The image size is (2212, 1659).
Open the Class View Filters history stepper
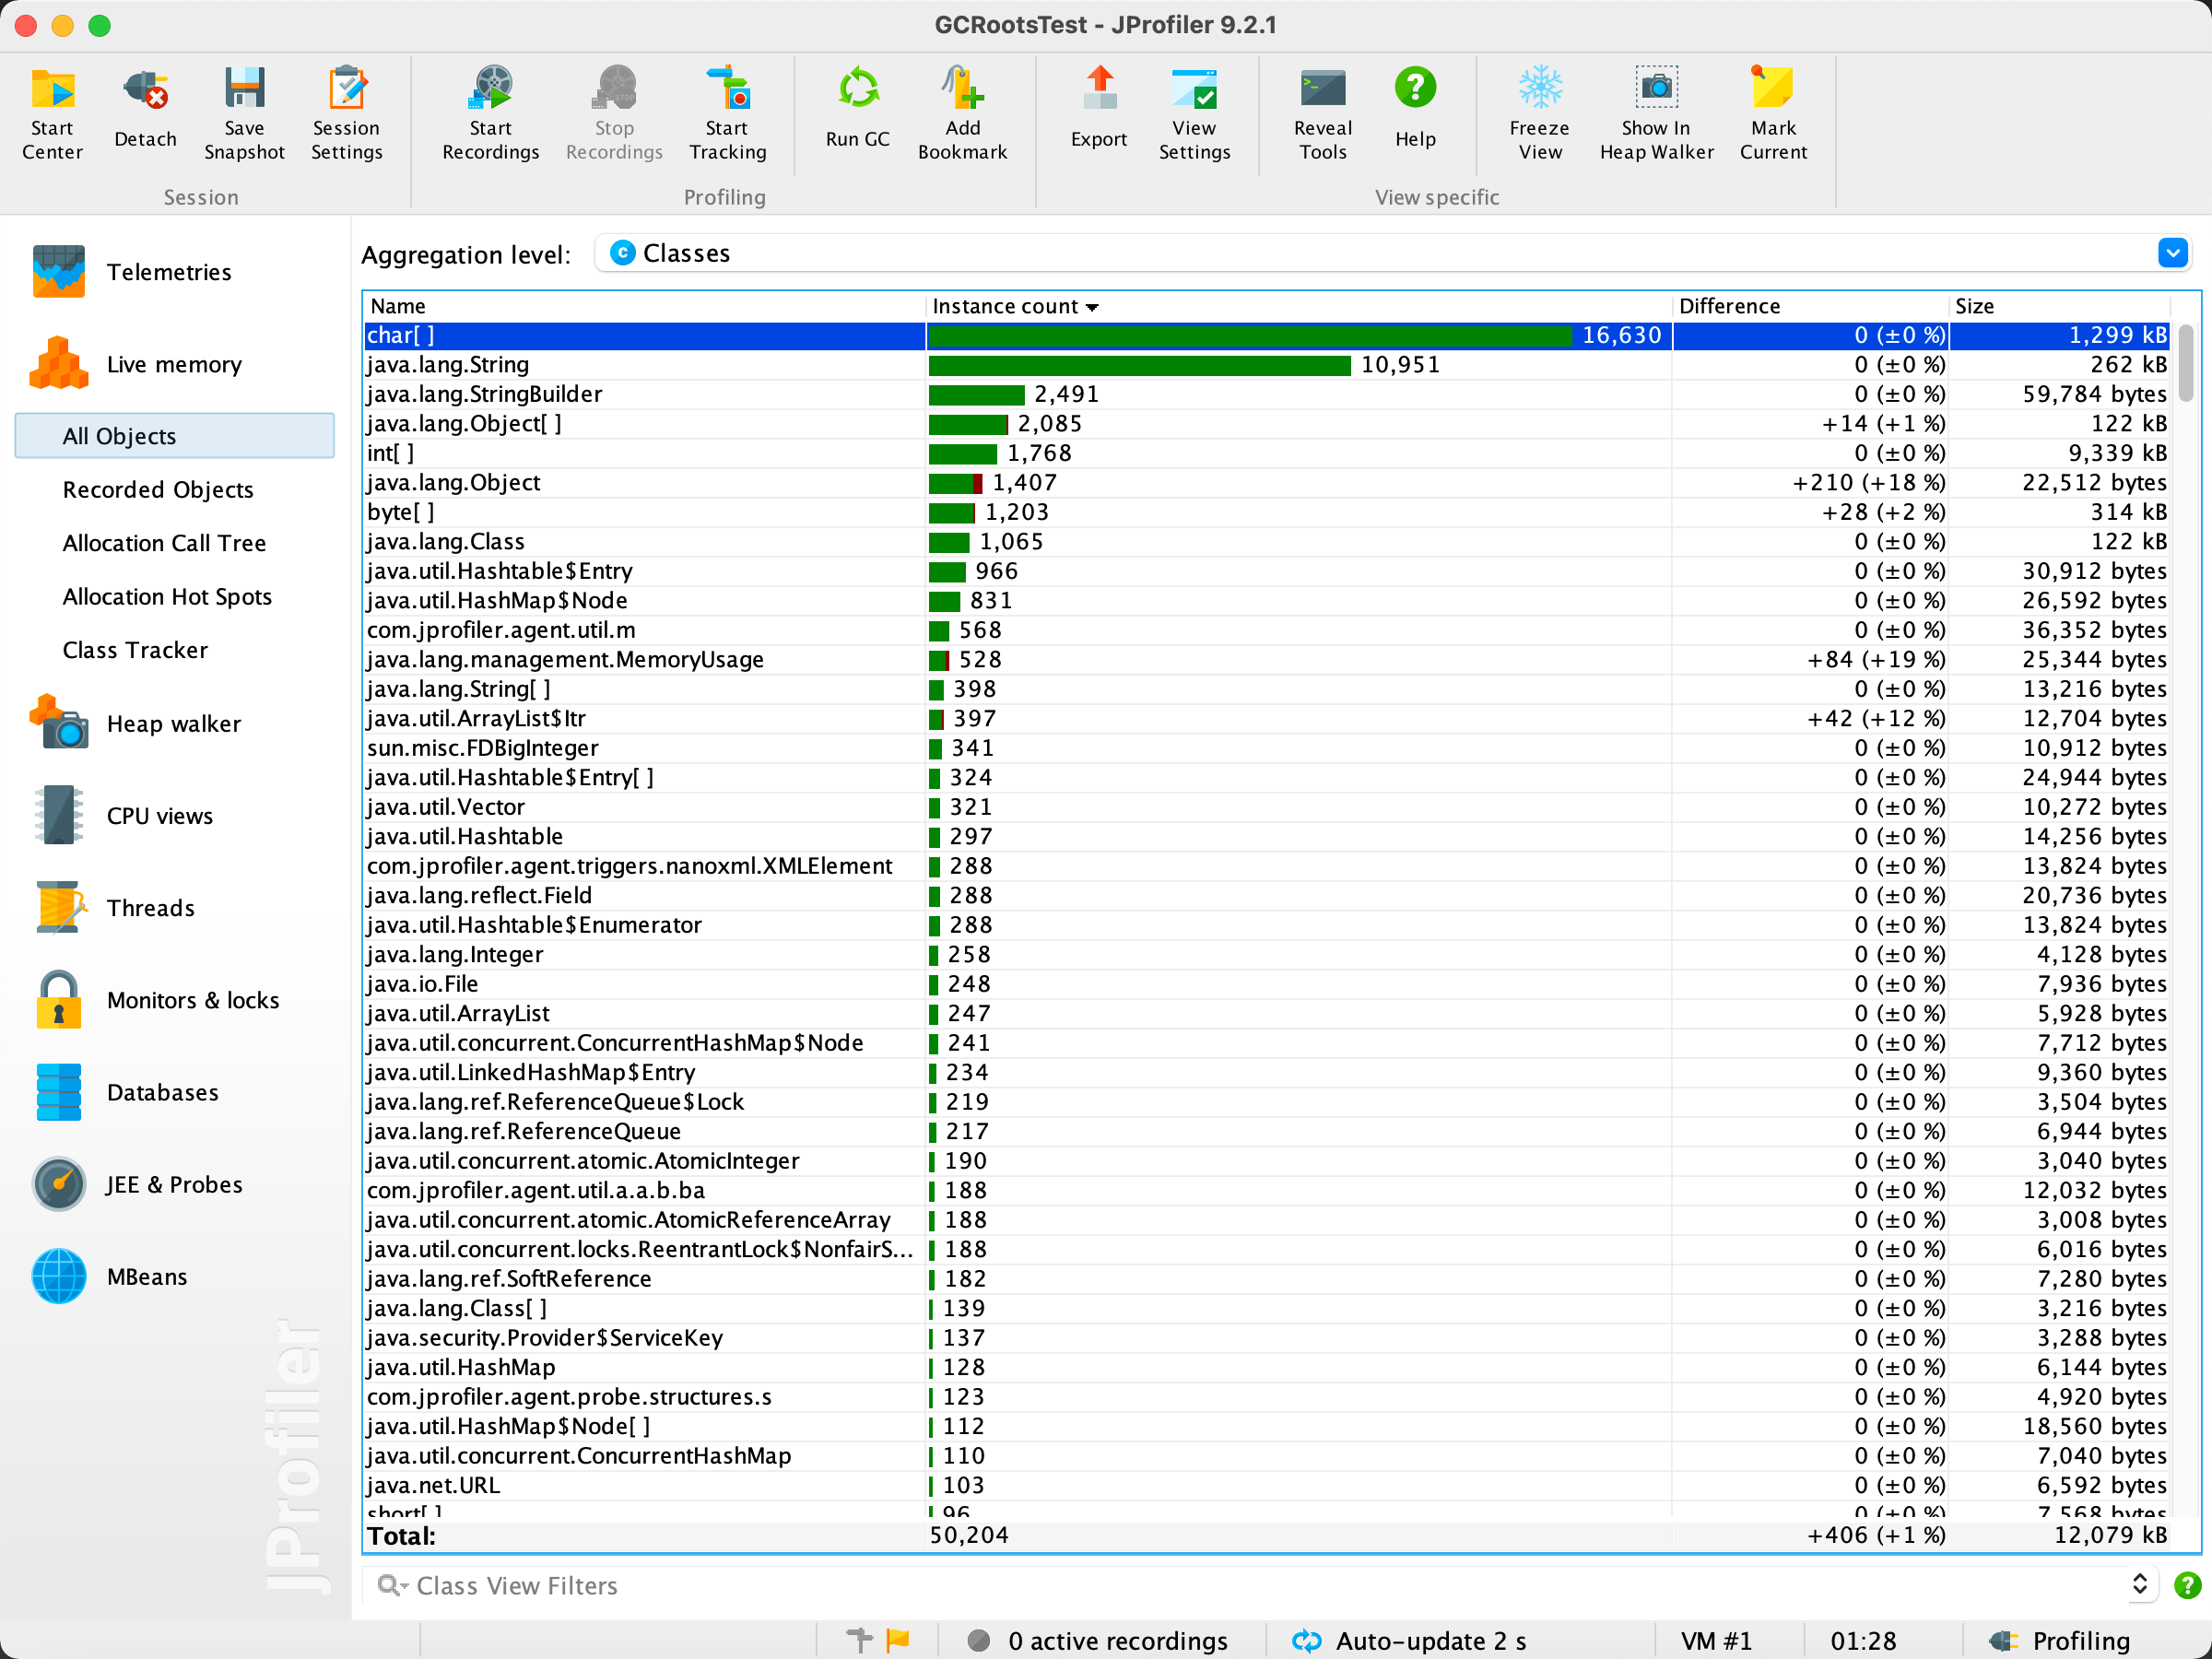pyautogui.click(x=2139, y=1585)
